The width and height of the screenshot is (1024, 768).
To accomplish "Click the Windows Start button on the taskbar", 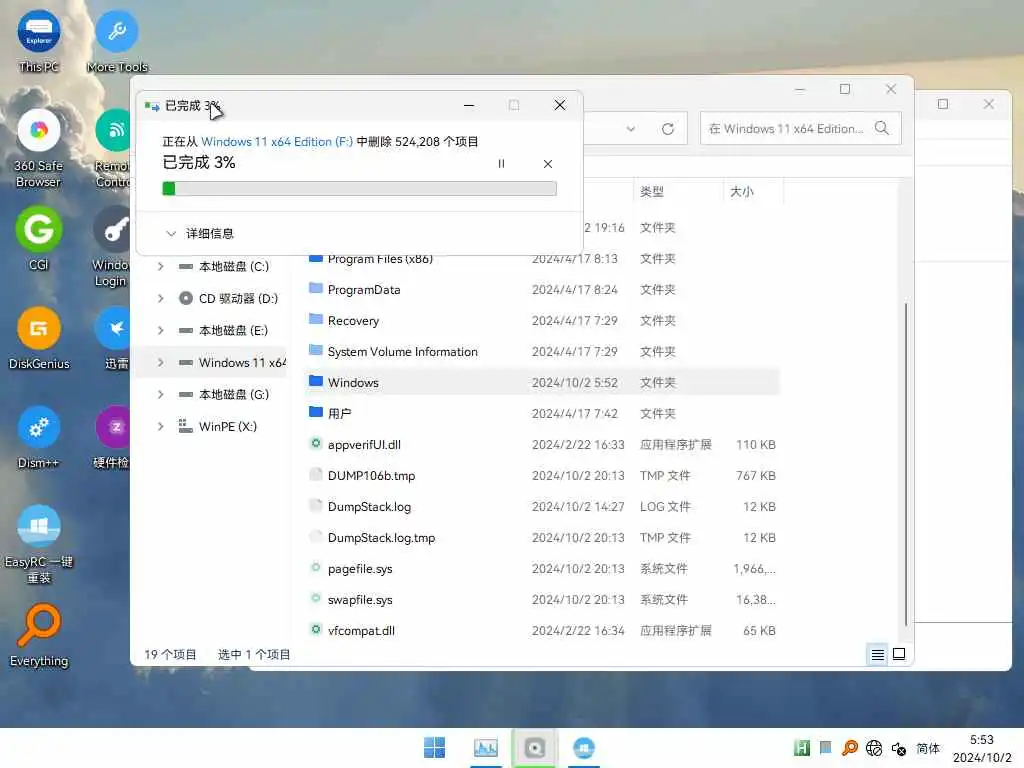I will [x=434, y=748].
